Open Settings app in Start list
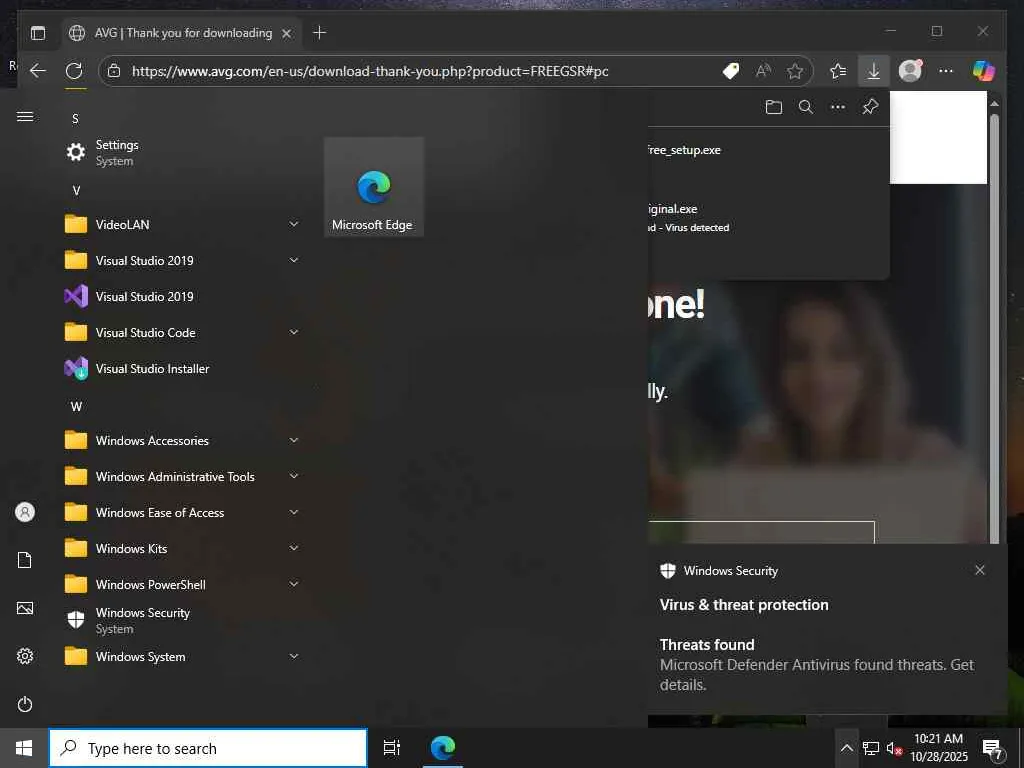 tap(183, 152)
